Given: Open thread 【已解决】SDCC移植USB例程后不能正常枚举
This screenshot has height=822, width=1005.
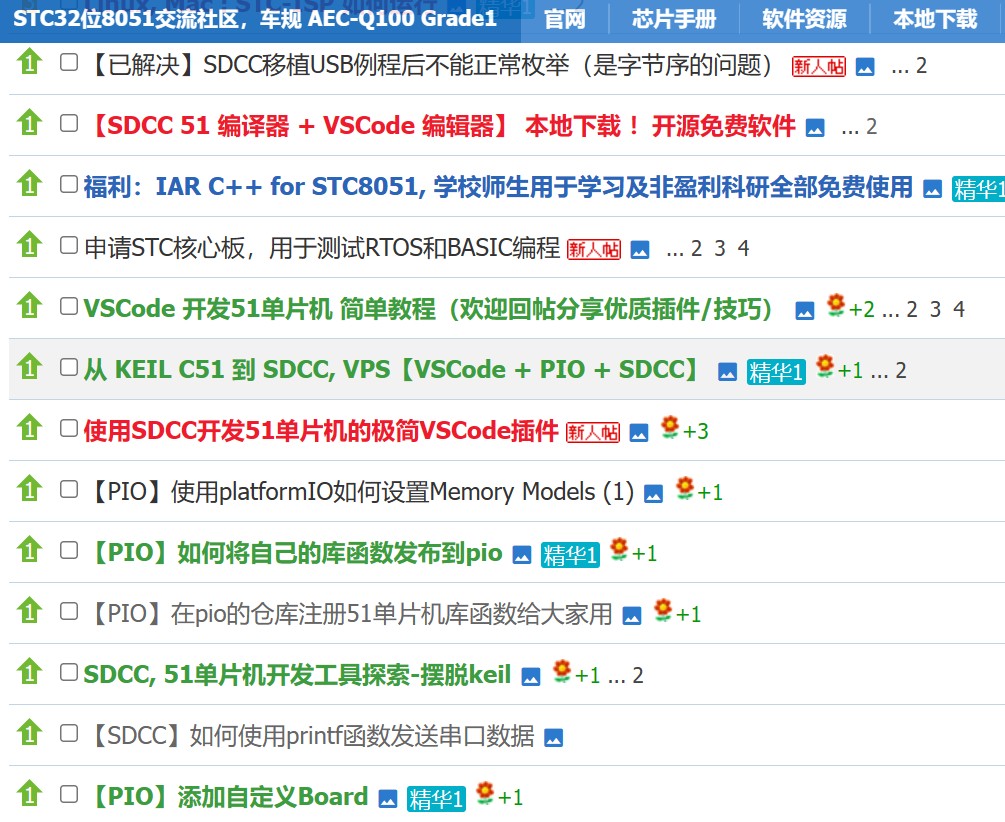Looking at the screenshot, I should tap(429, 65).
